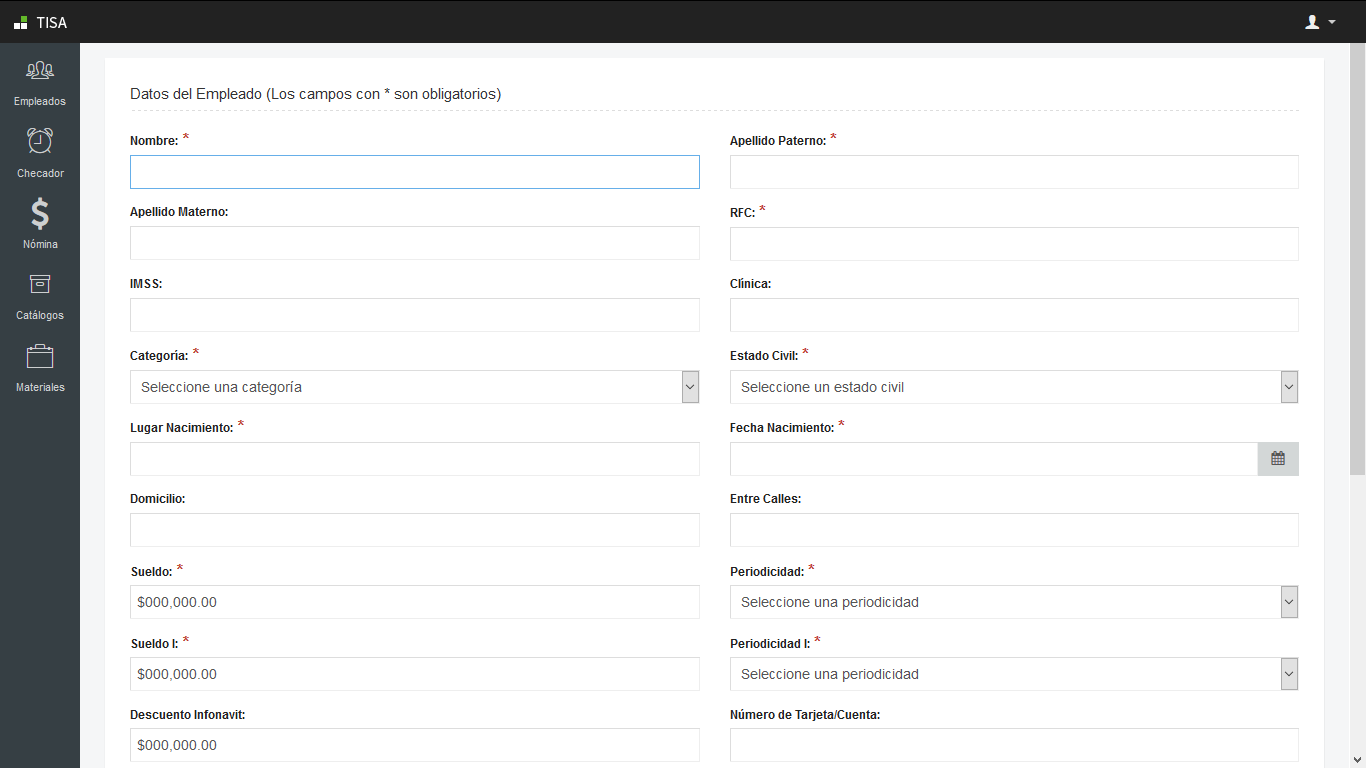Click the Nombre input field
The height and width of the screenshot is (768, 1366).
[x=414, y=172]
